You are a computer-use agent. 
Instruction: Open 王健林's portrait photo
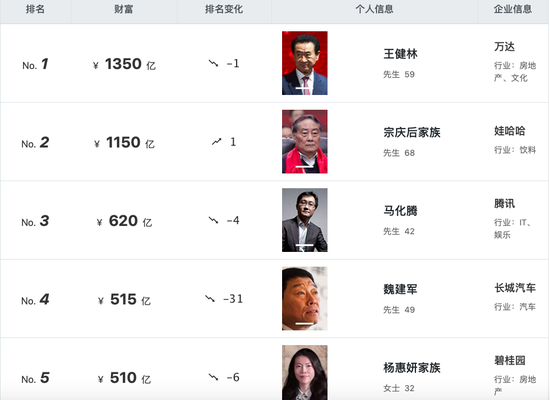304,63
